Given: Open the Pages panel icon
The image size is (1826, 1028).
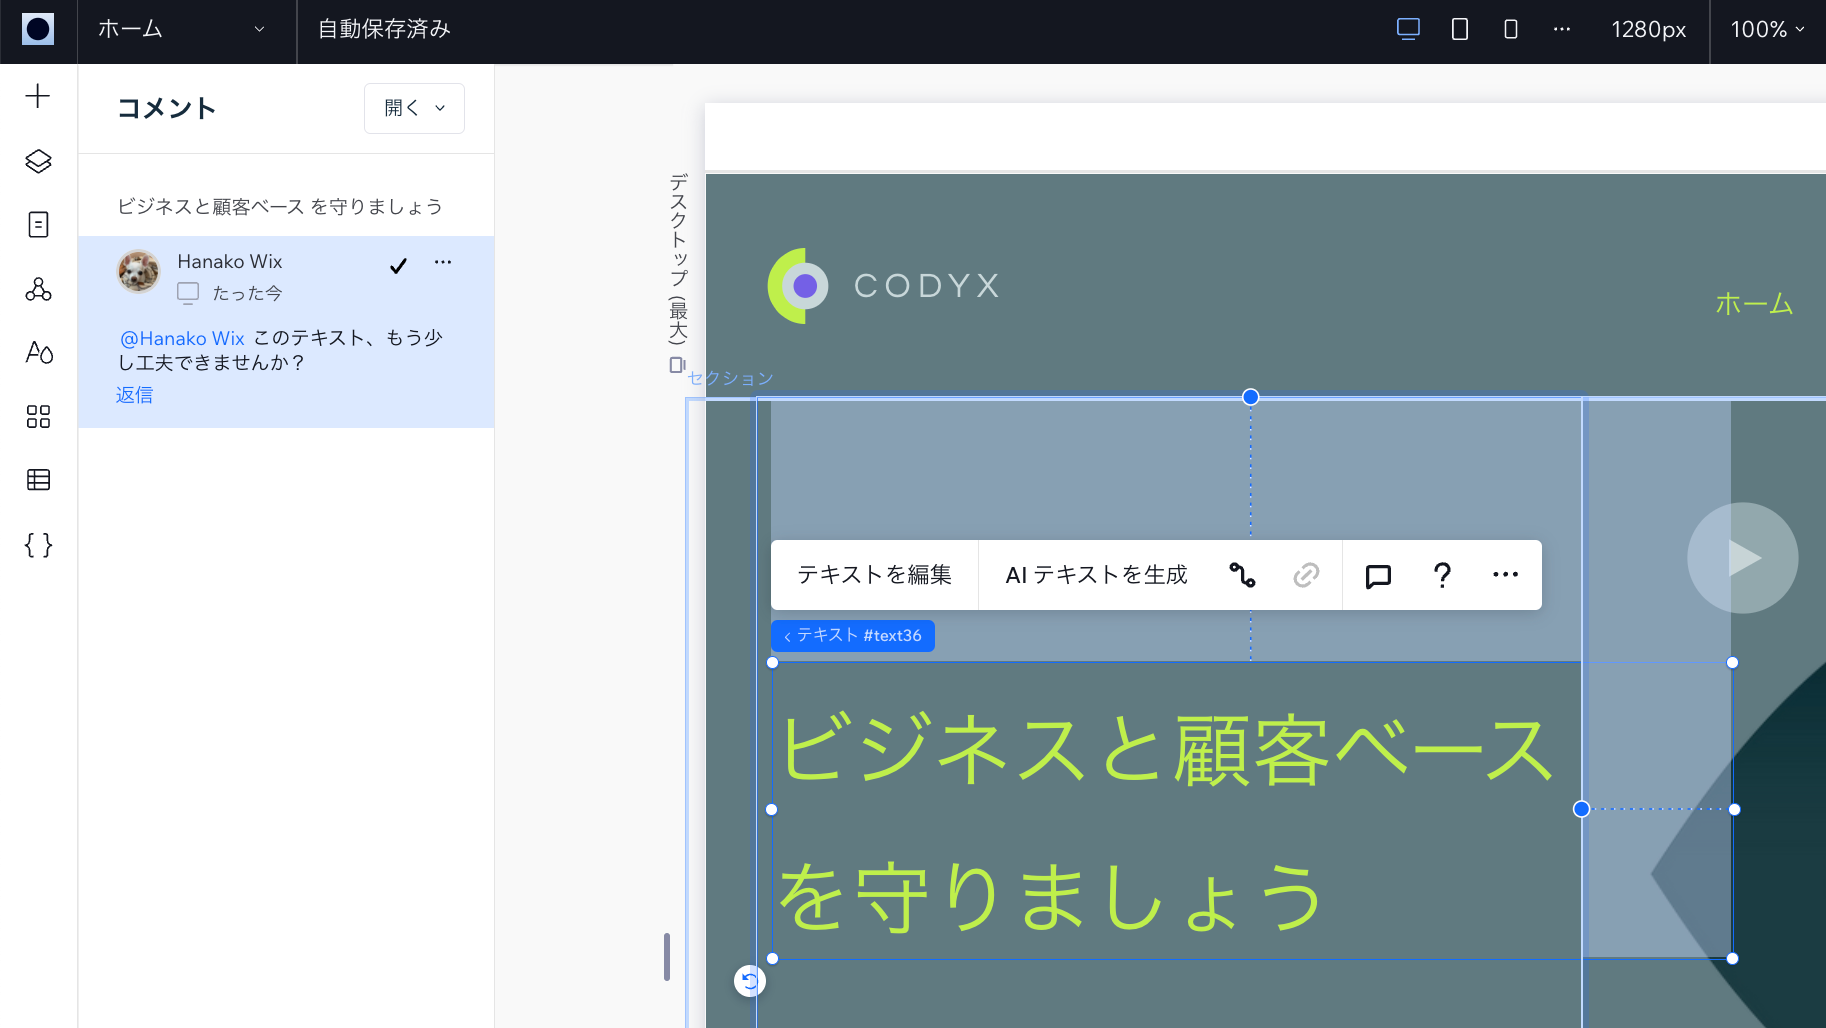Looking at the screenshot, I should pyautogui.click(x=38, y=225).
